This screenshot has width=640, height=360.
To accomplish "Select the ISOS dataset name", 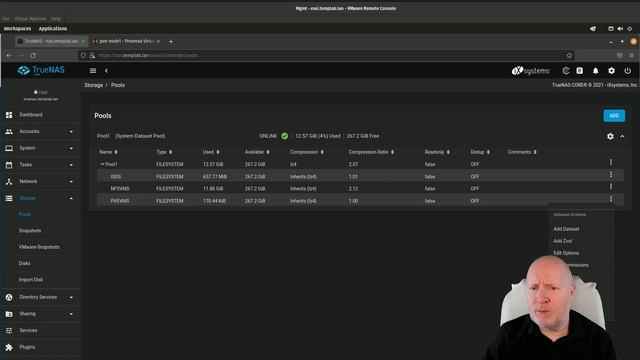I will pos(116,176).
